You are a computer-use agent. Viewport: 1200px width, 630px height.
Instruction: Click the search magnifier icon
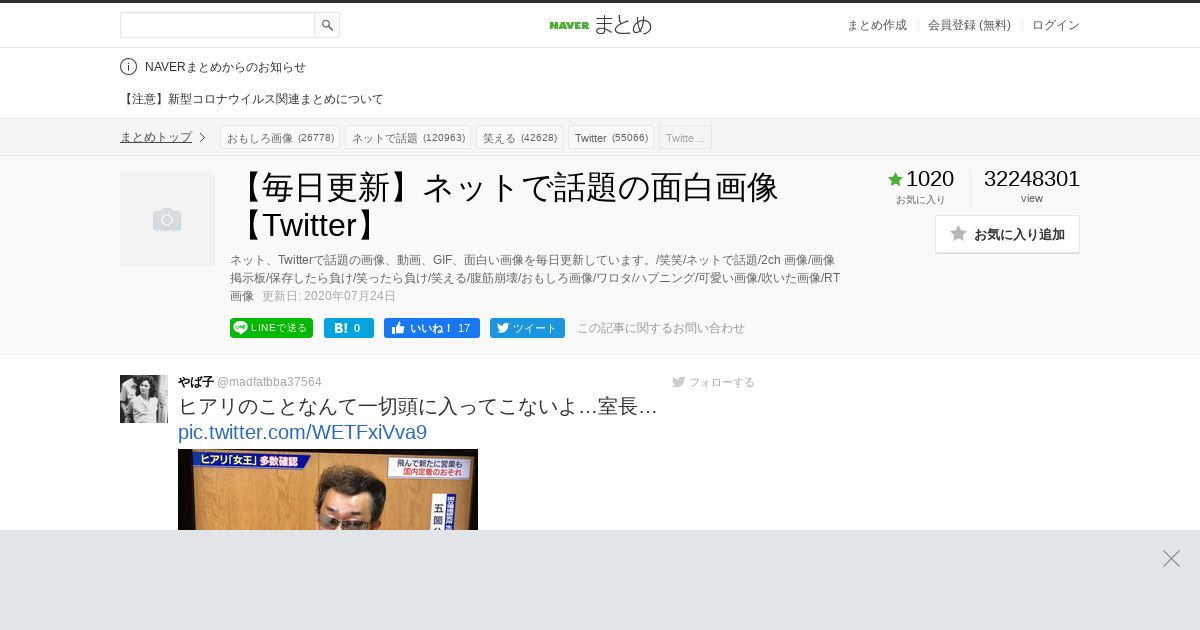pos(327,25)
